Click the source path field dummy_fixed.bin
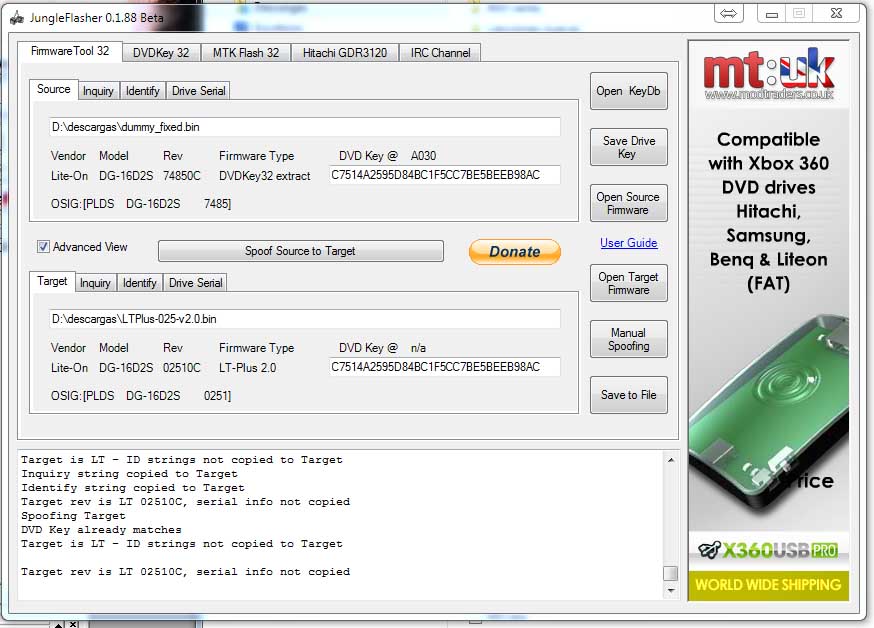Viewport: 874px width, 628px height. pos(305,127)
